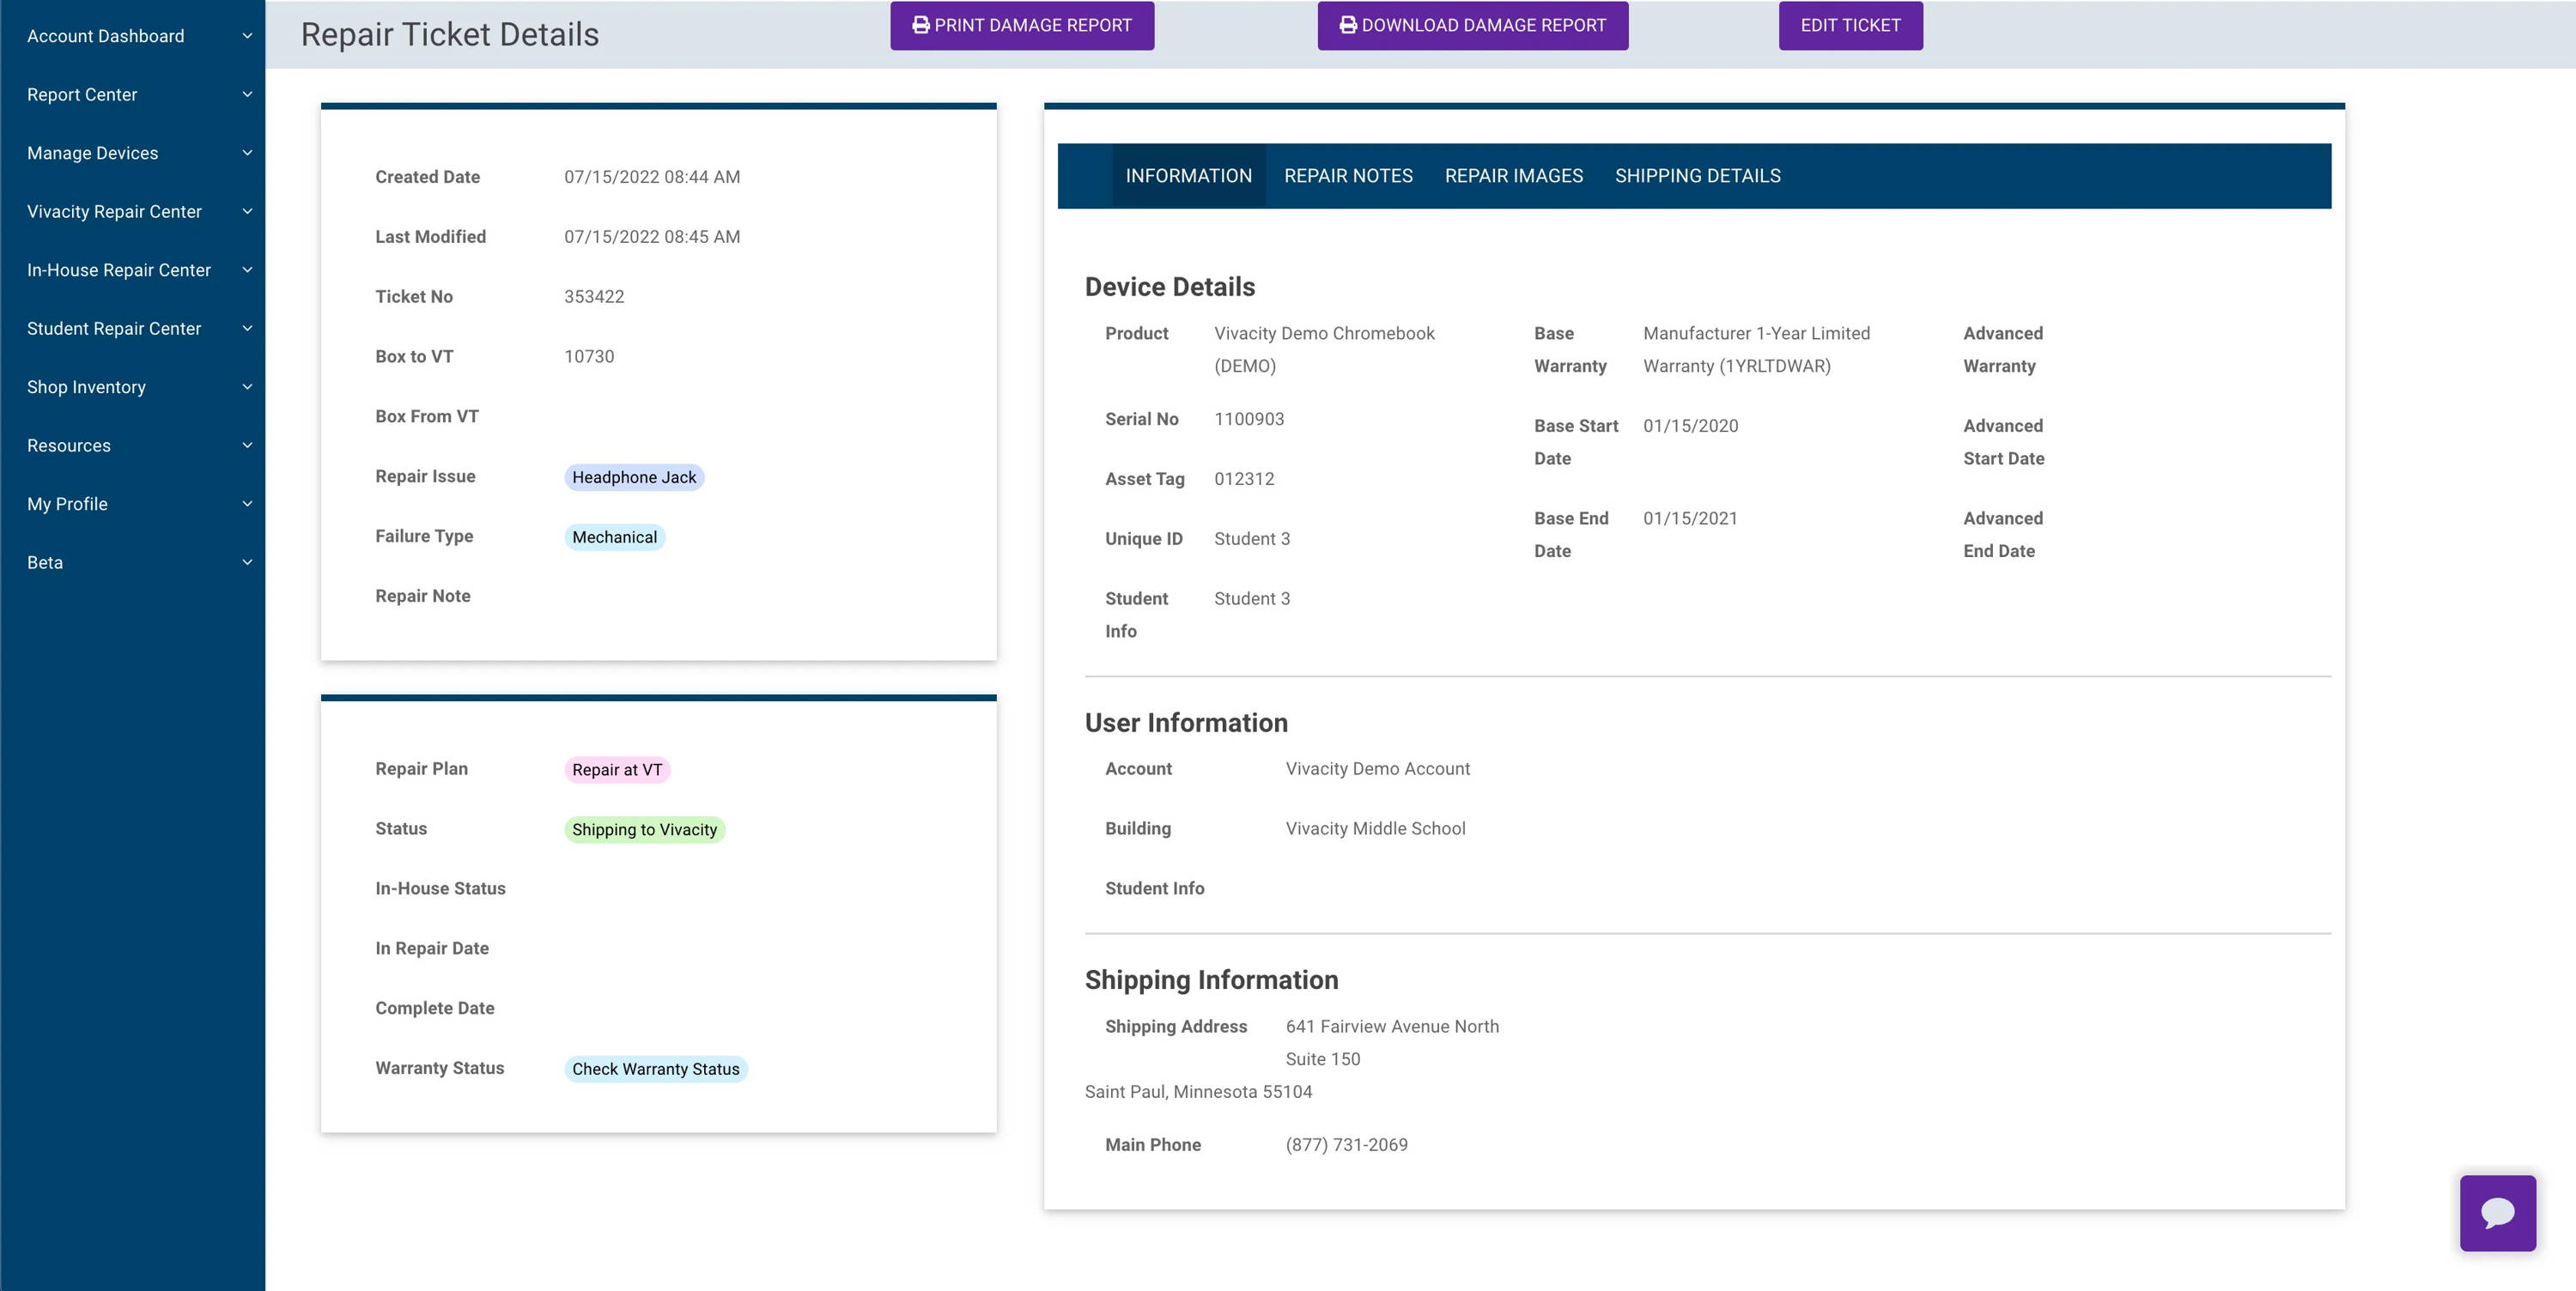Image resolution: width=2576 pixels, height=1291 pixels.
Task: Expand Vivacity Repair Center chevron
Action: (x=247, y=211)
